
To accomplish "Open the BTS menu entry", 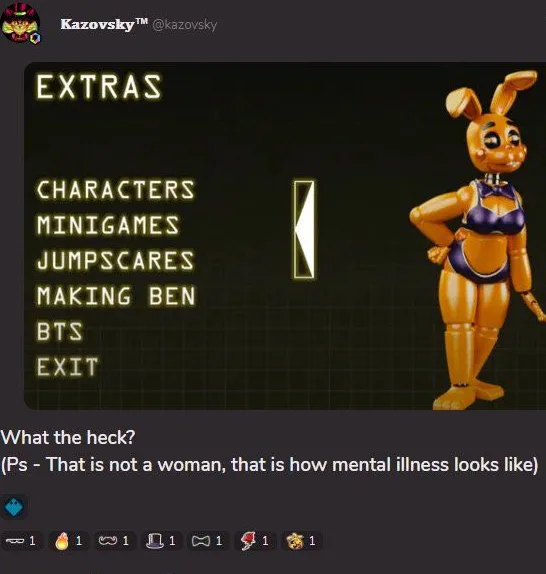I will [x=60, y=331].
